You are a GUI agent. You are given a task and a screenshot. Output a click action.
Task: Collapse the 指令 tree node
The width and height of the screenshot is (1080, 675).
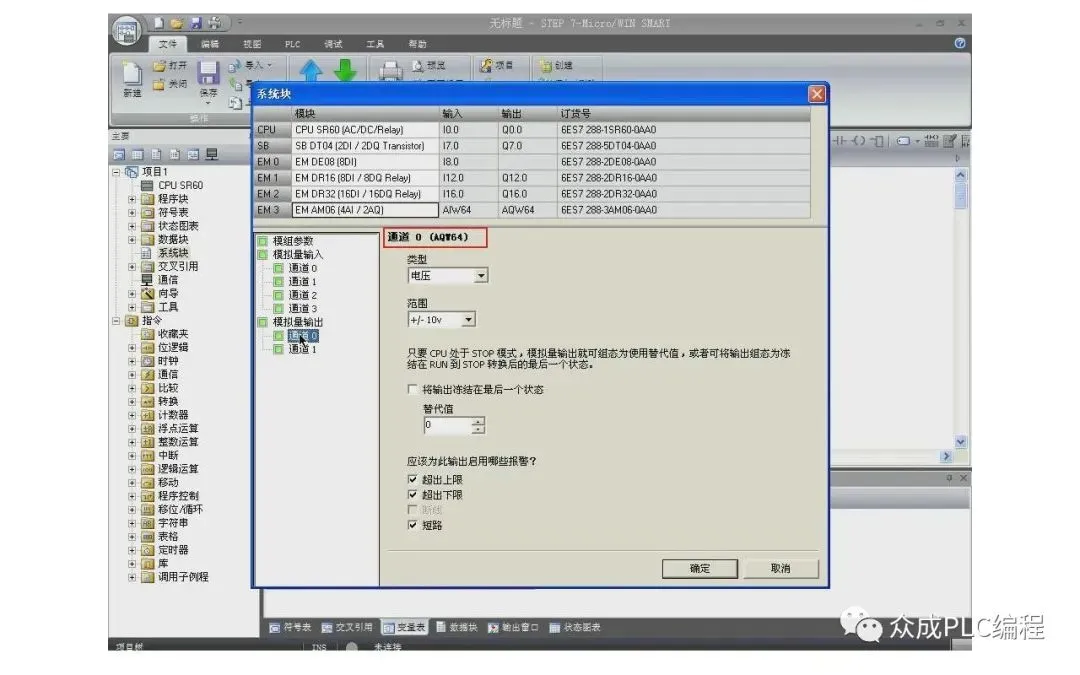point(116,320)
